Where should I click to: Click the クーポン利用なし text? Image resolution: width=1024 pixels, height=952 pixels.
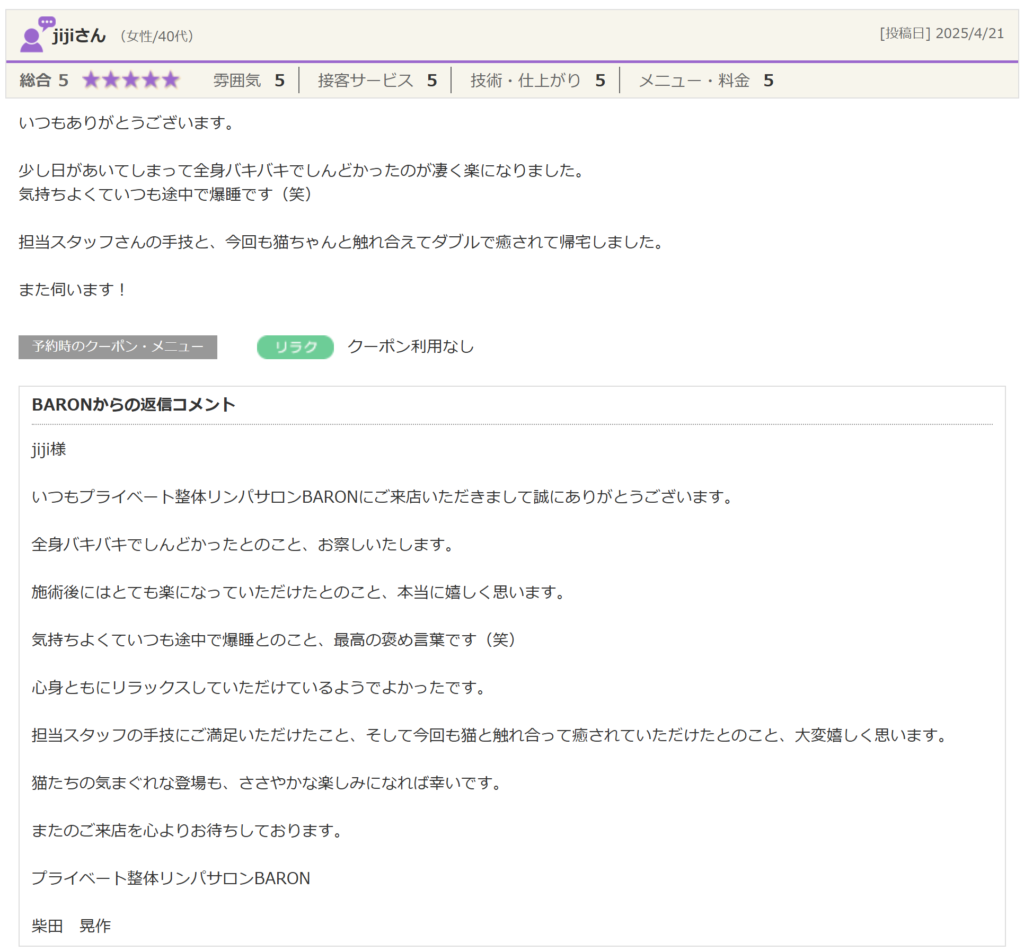(x=410, y=347)
